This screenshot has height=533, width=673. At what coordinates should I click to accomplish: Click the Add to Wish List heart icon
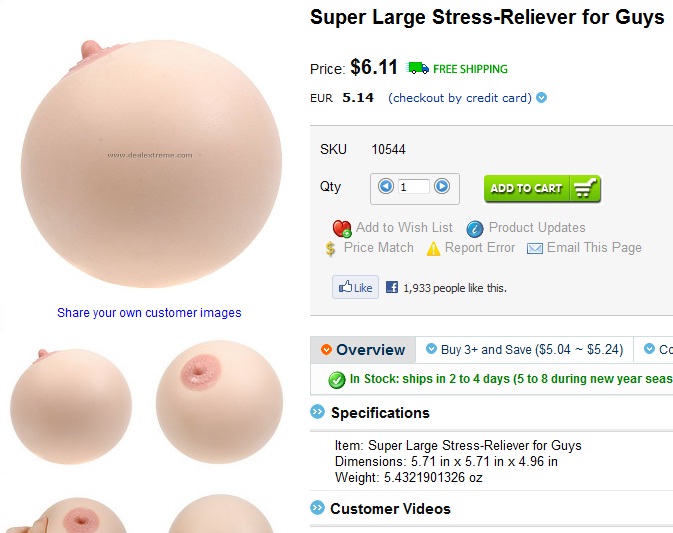342,228
